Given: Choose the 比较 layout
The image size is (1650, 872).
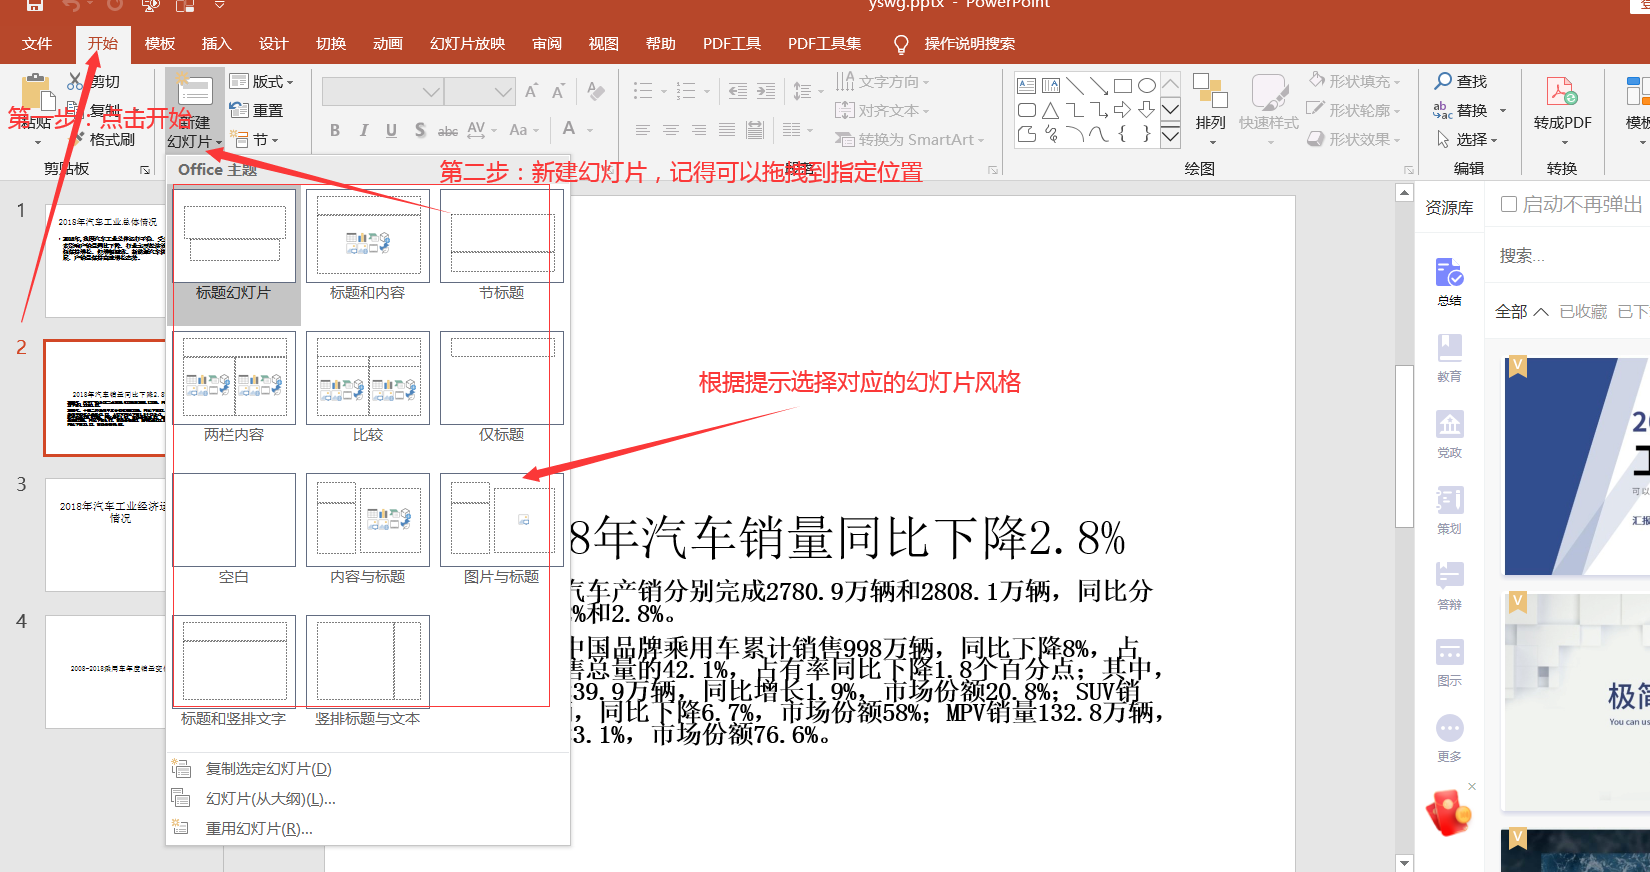Looking at the screenshot, I should point(368,378).
